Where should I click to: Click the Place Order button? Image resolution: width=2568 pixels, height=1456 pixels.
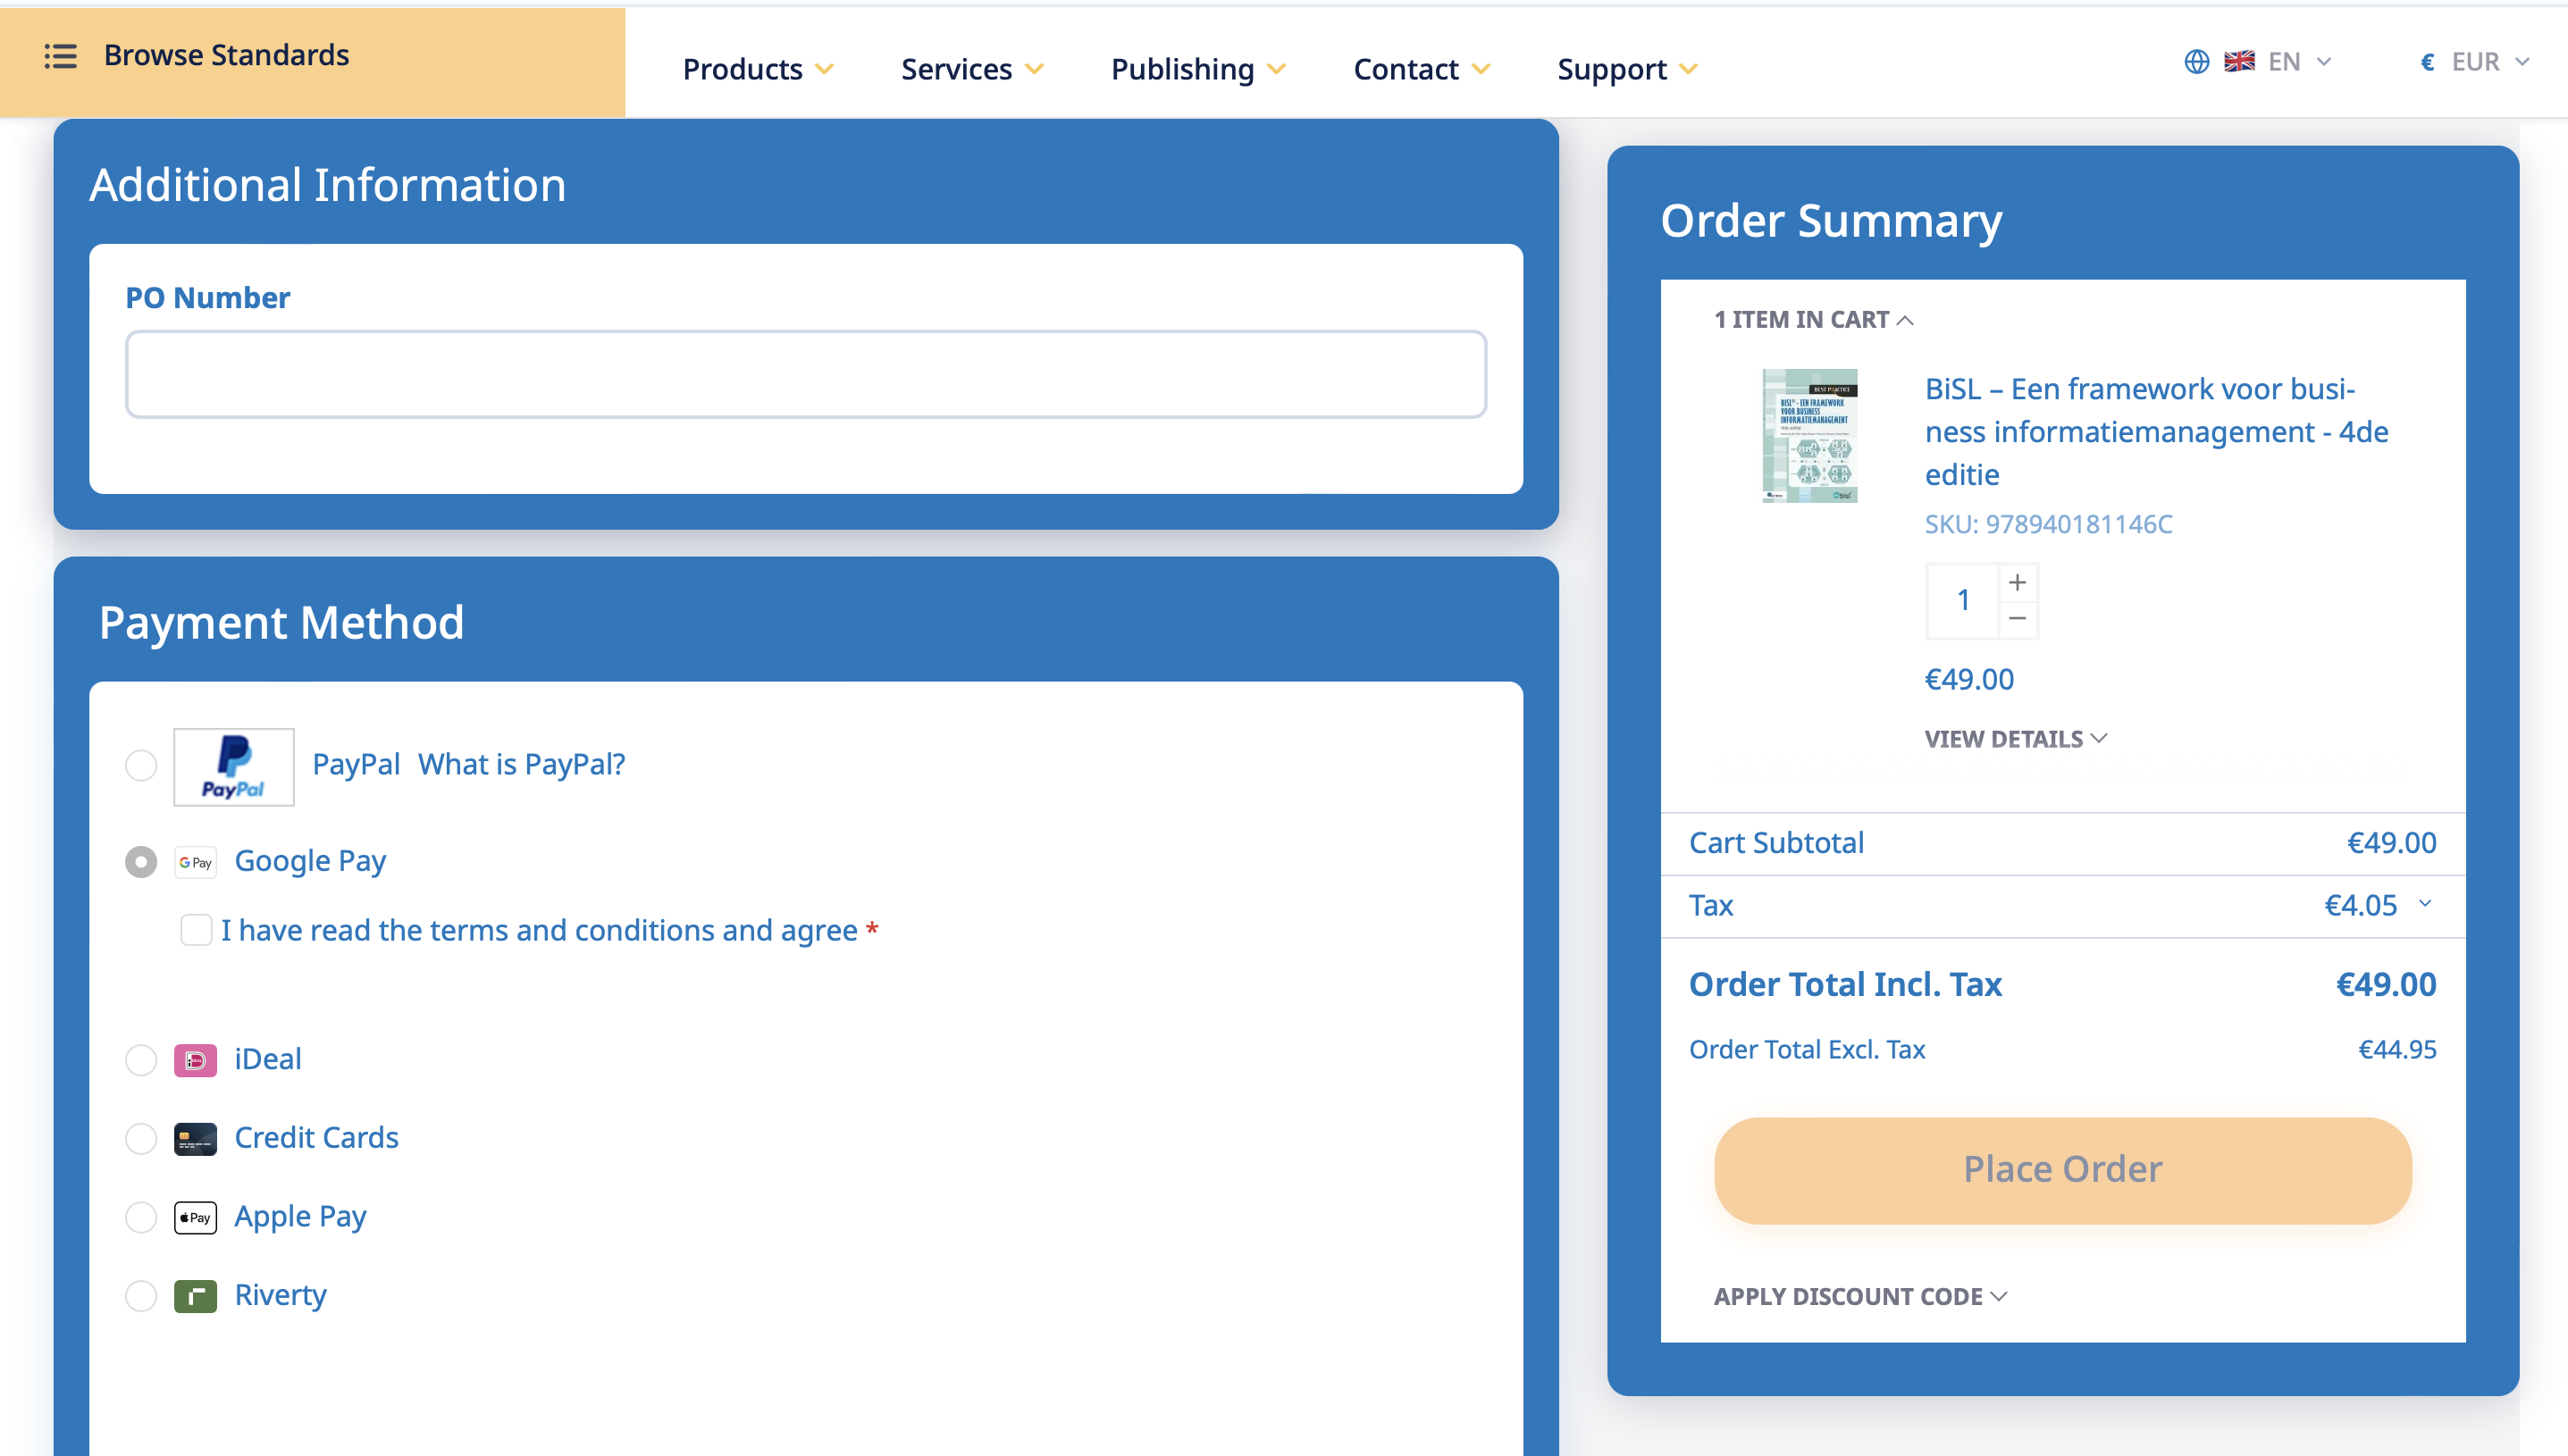pyautogui.click(x=2062, y=1170)
